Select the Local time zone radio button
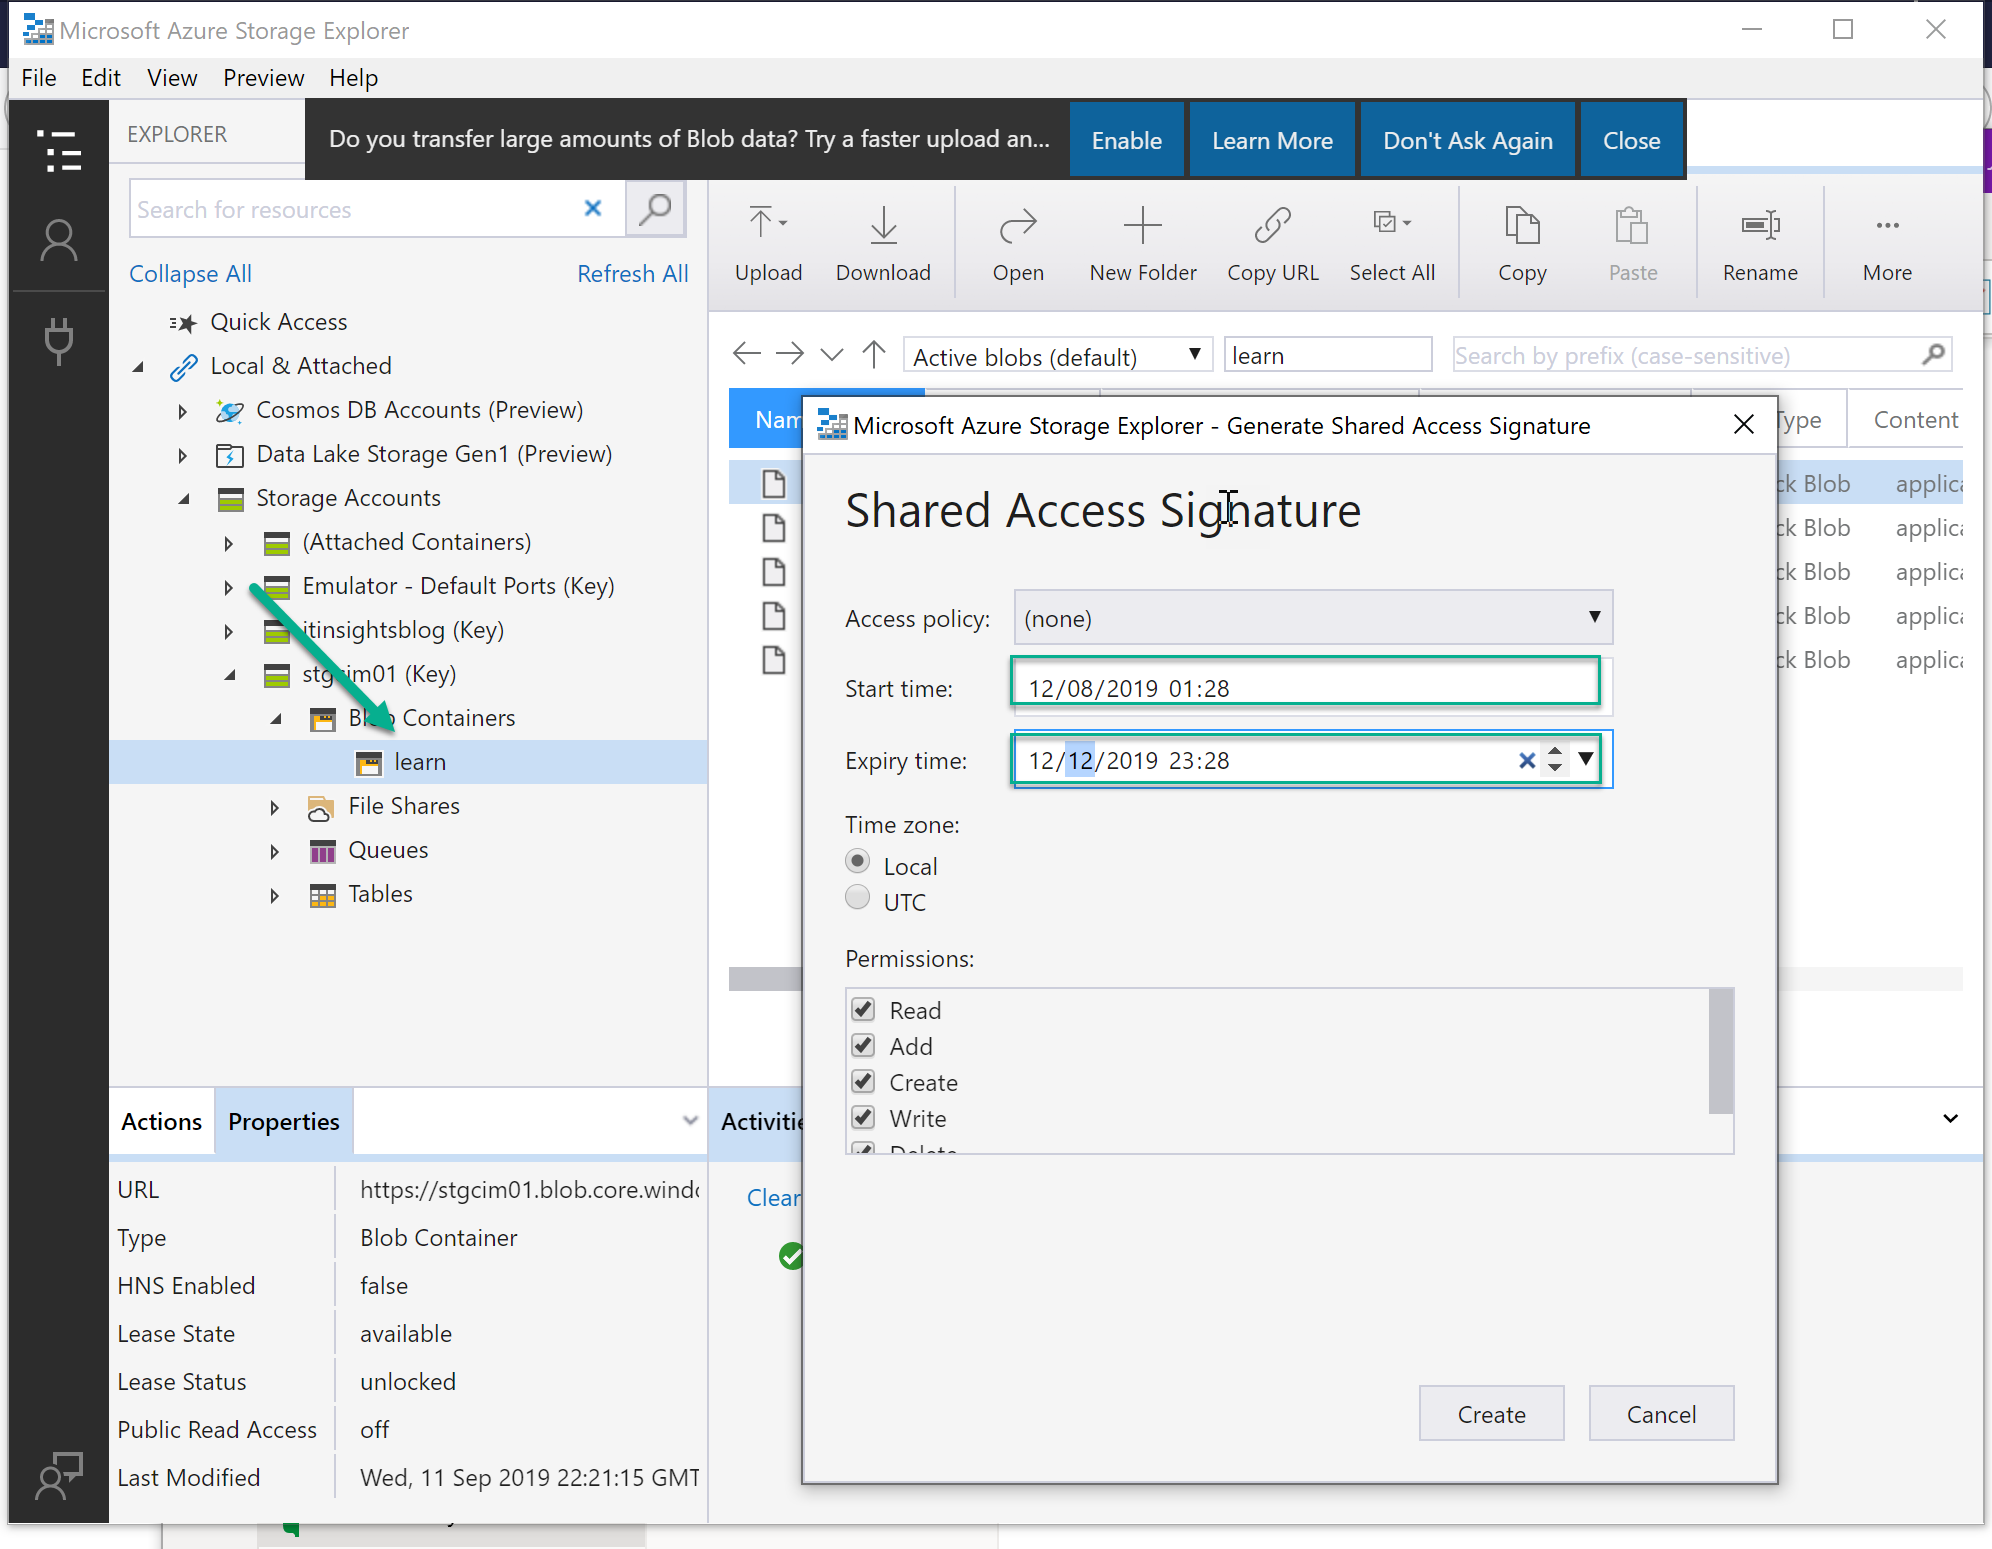1992x1549 pixels. (857, 862)
